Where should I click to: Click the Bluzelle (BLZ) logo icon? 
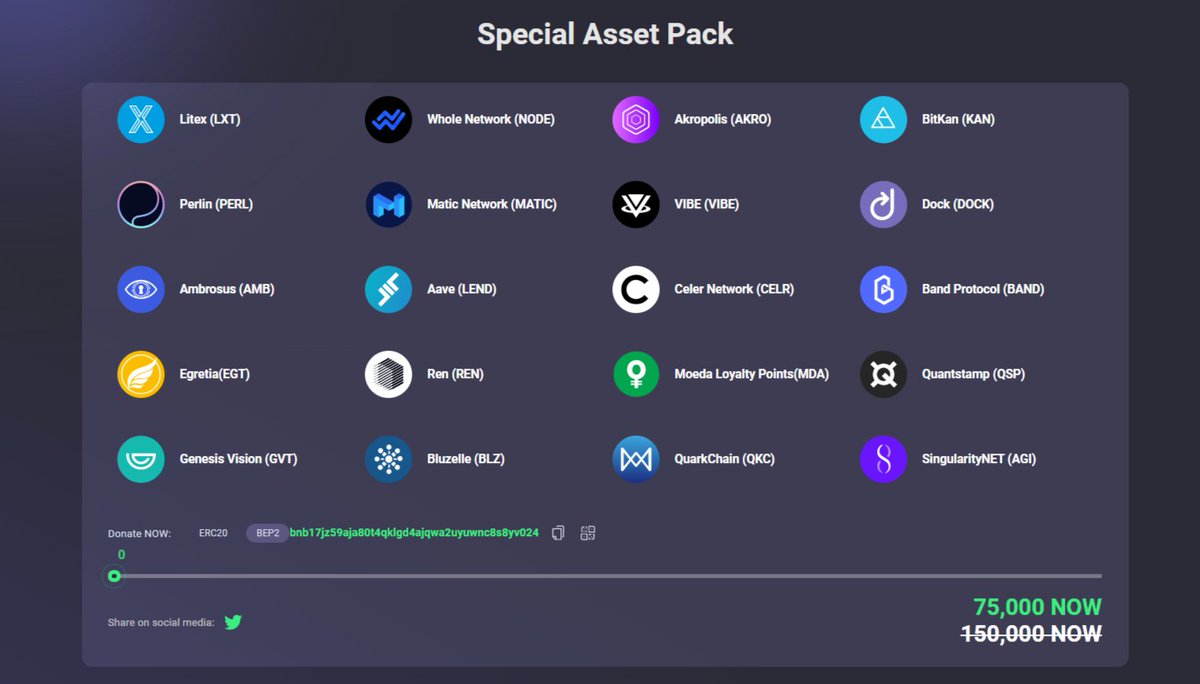click(x=388, y=459)
